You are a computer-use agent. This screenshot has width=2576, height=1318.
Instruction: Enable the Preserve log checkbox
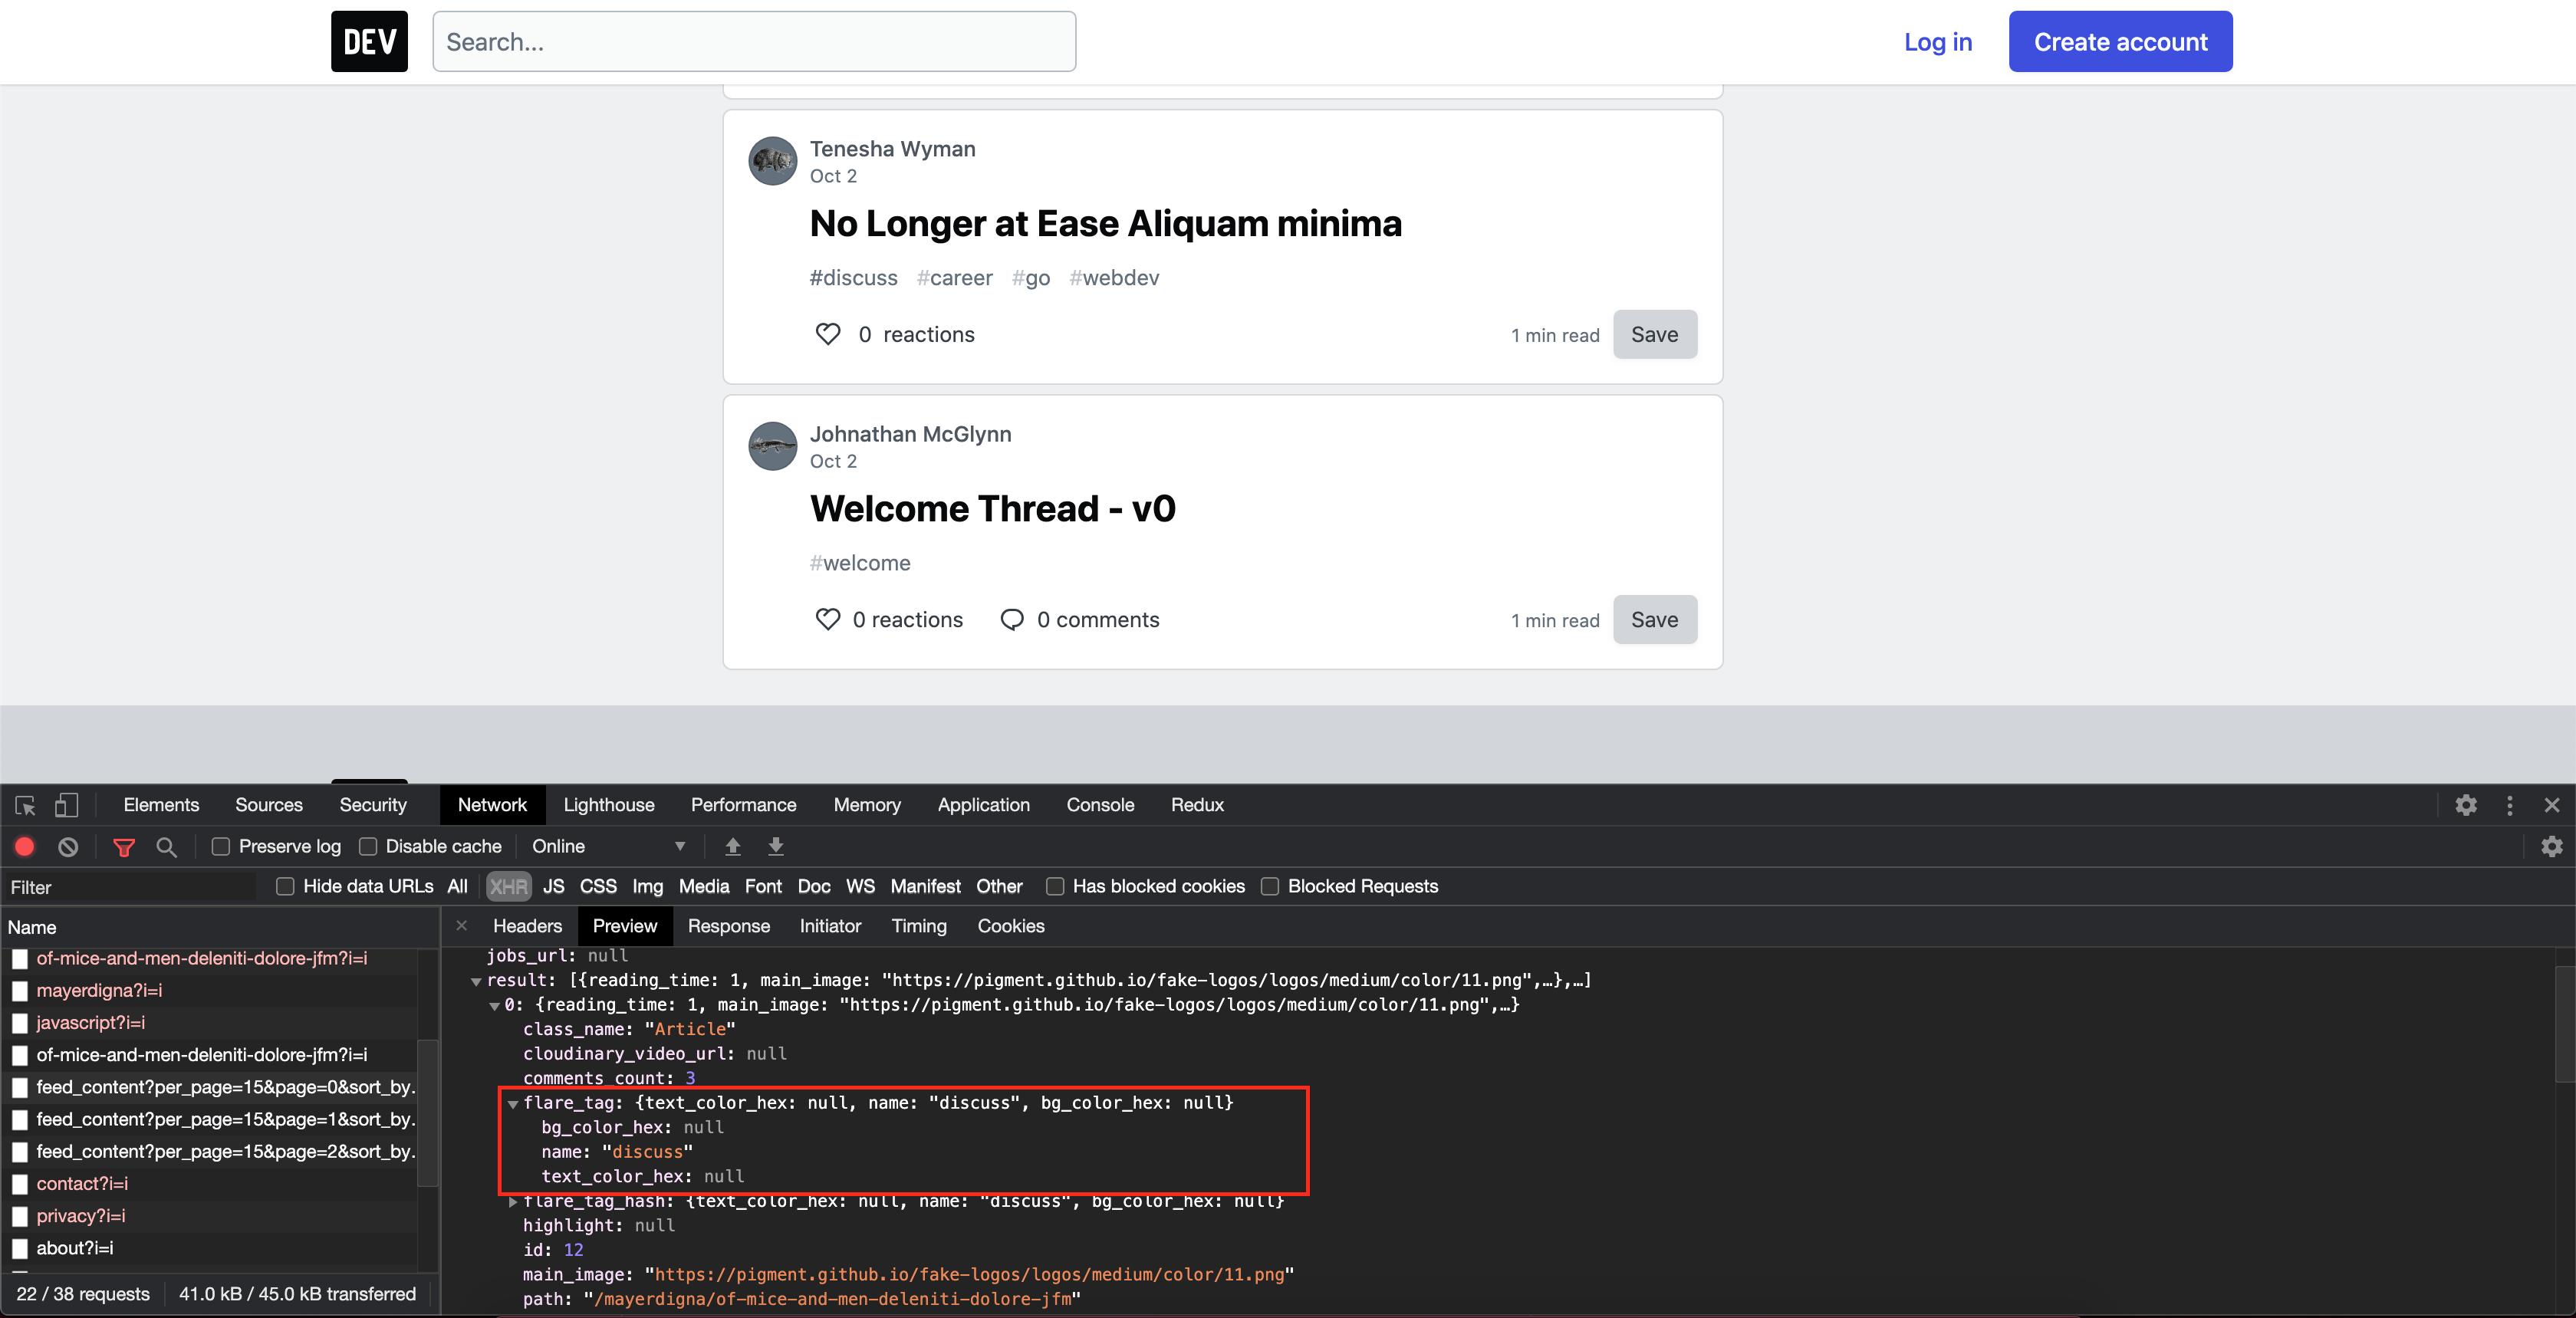221,847
